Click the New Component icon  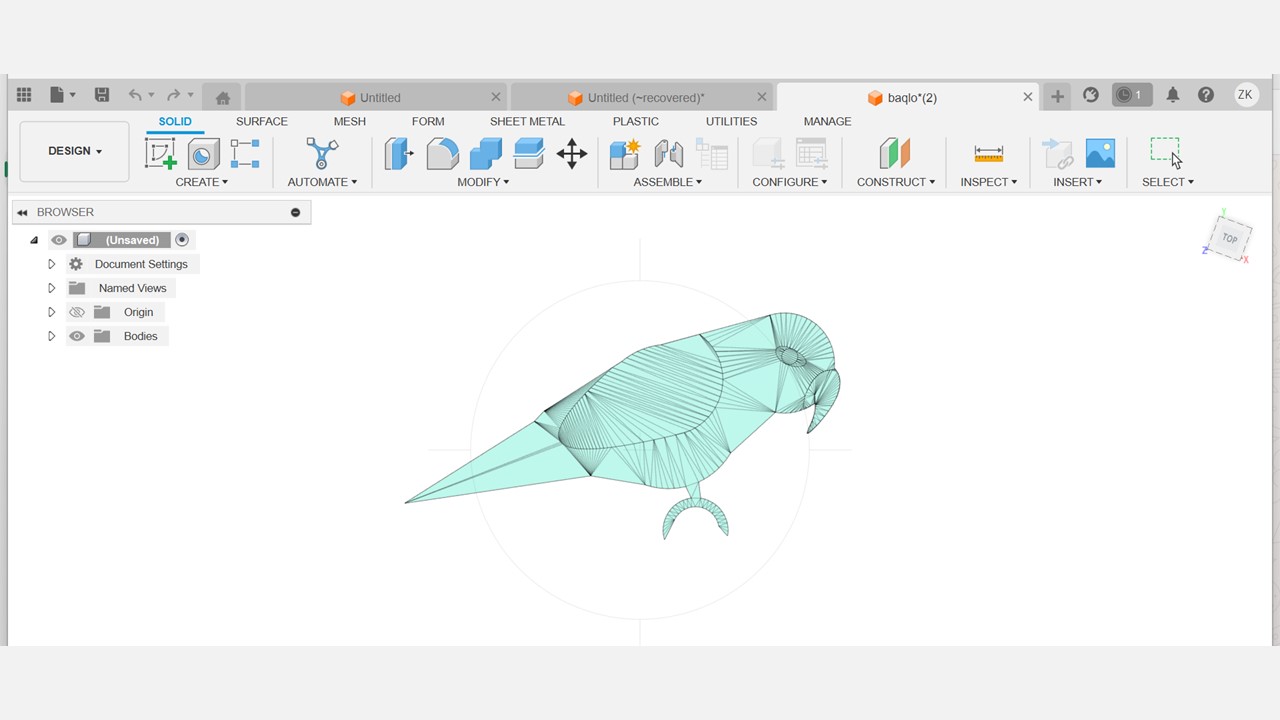[x=625, y=153]
